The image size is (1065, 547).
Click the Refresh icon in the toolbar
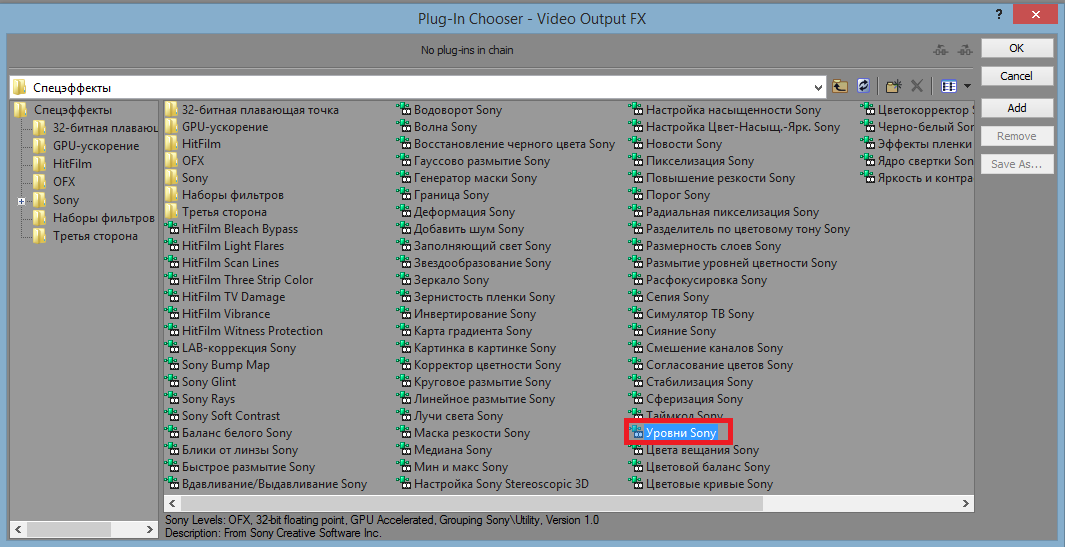863,87
